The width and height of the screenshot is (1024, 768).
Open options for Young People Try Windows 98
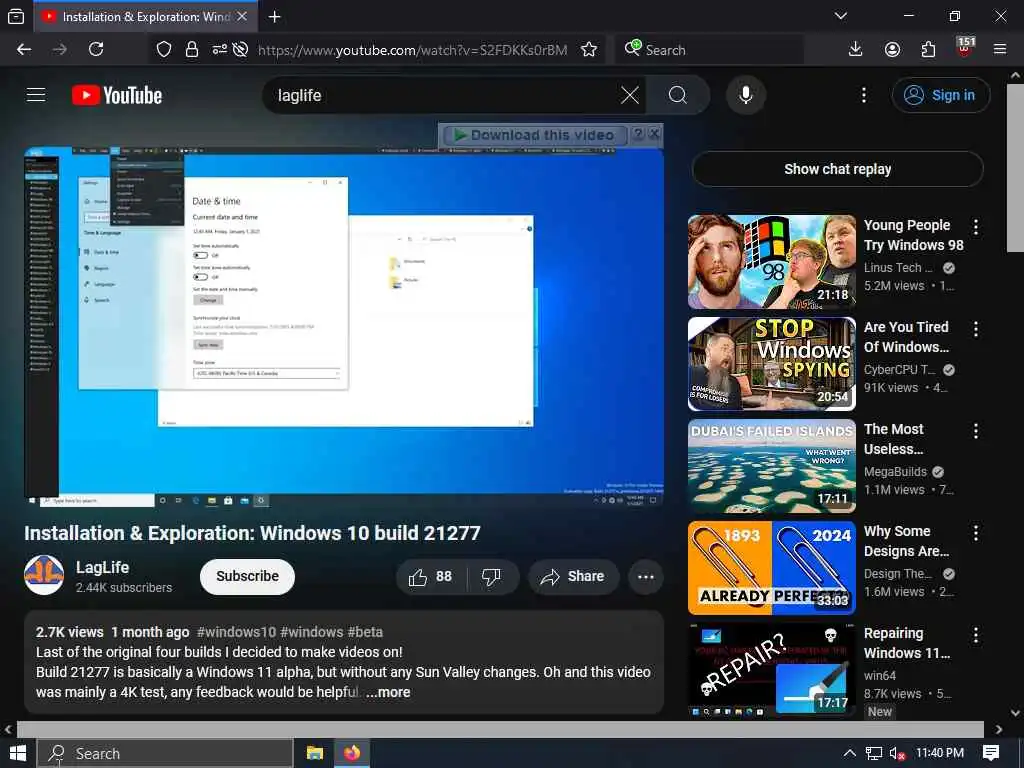click(976, 227)
